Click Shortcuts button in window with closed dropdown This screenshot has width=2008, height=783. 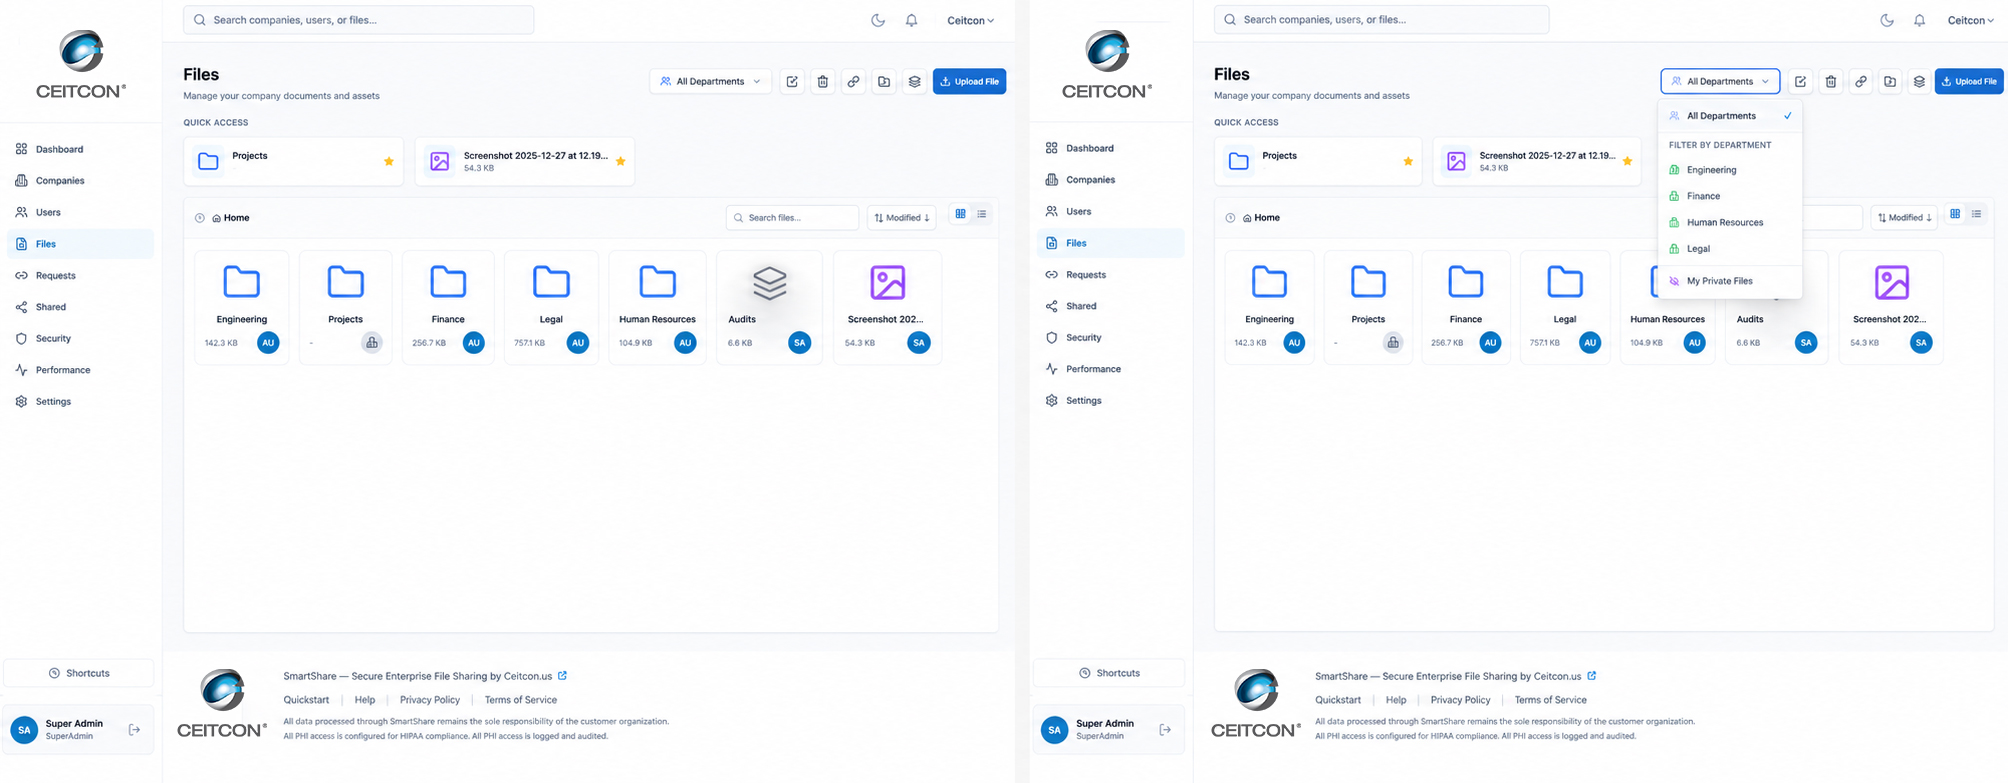click(x=79, y=673)
